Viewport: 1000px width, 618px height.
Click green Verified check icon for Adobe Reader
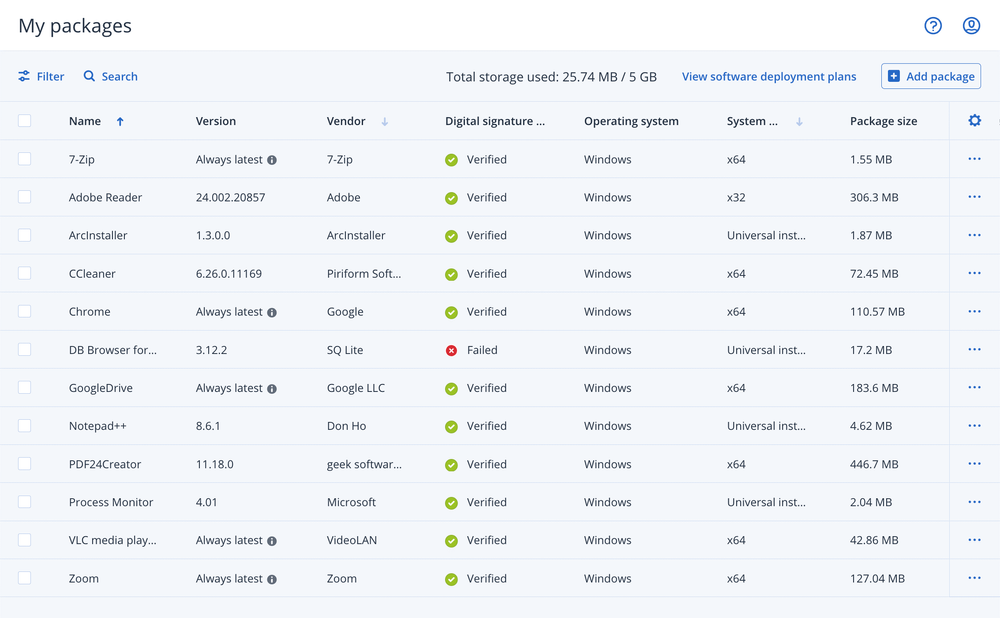[x=452, y=198]
